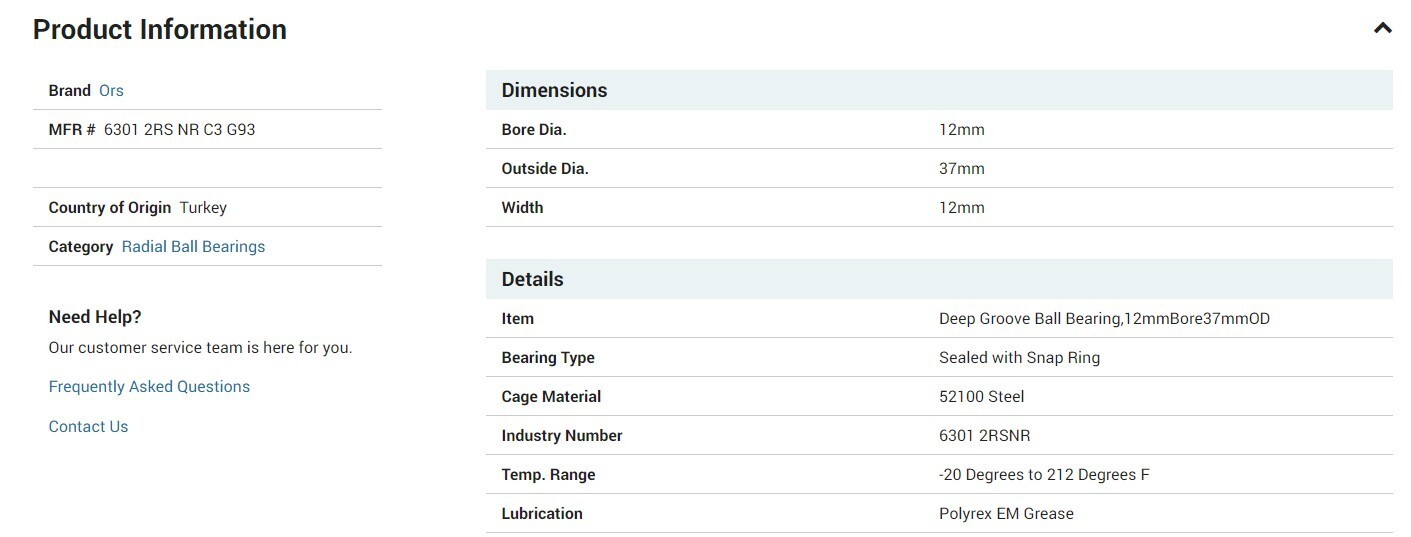1411x537 pixels.
Task: Click the Deep Groove Ball Bearing item text
Action: point(1104,318)
